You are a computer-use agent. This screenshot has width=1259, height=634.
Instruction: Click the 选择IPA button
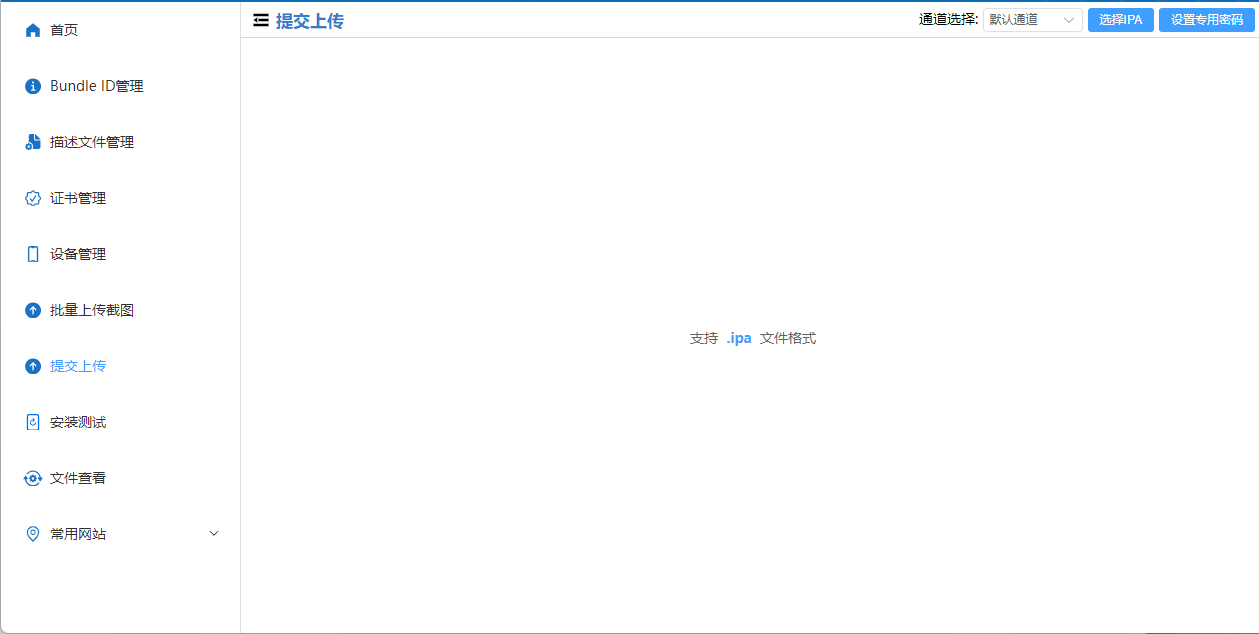(x=1120, y=20)
